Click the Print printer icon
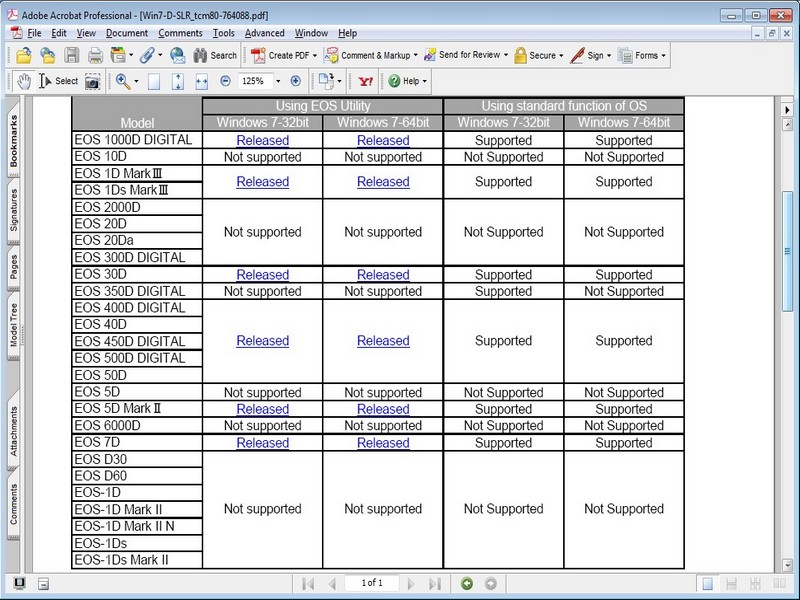The image size is (800, 600). [95, 55]
